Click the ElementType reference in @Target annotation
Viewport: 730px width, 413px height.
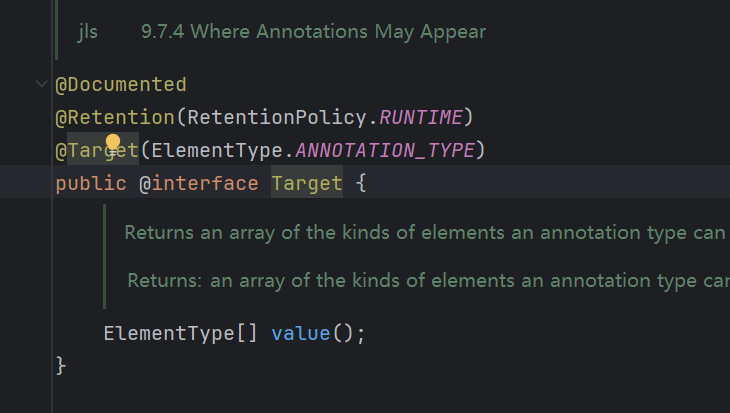pyautogui.click(x=217, y=150)
